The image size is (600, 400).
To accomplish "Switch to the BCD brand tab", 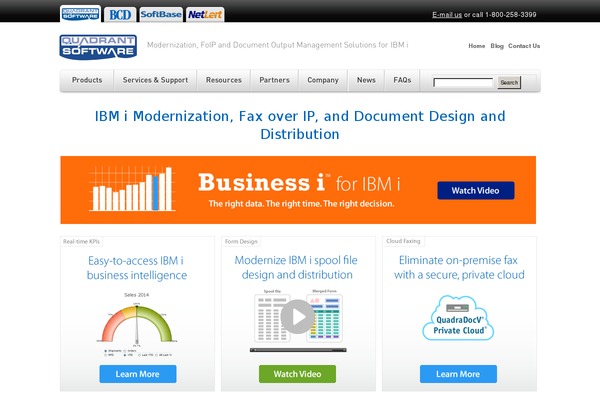I will click(x=120, y=15).
